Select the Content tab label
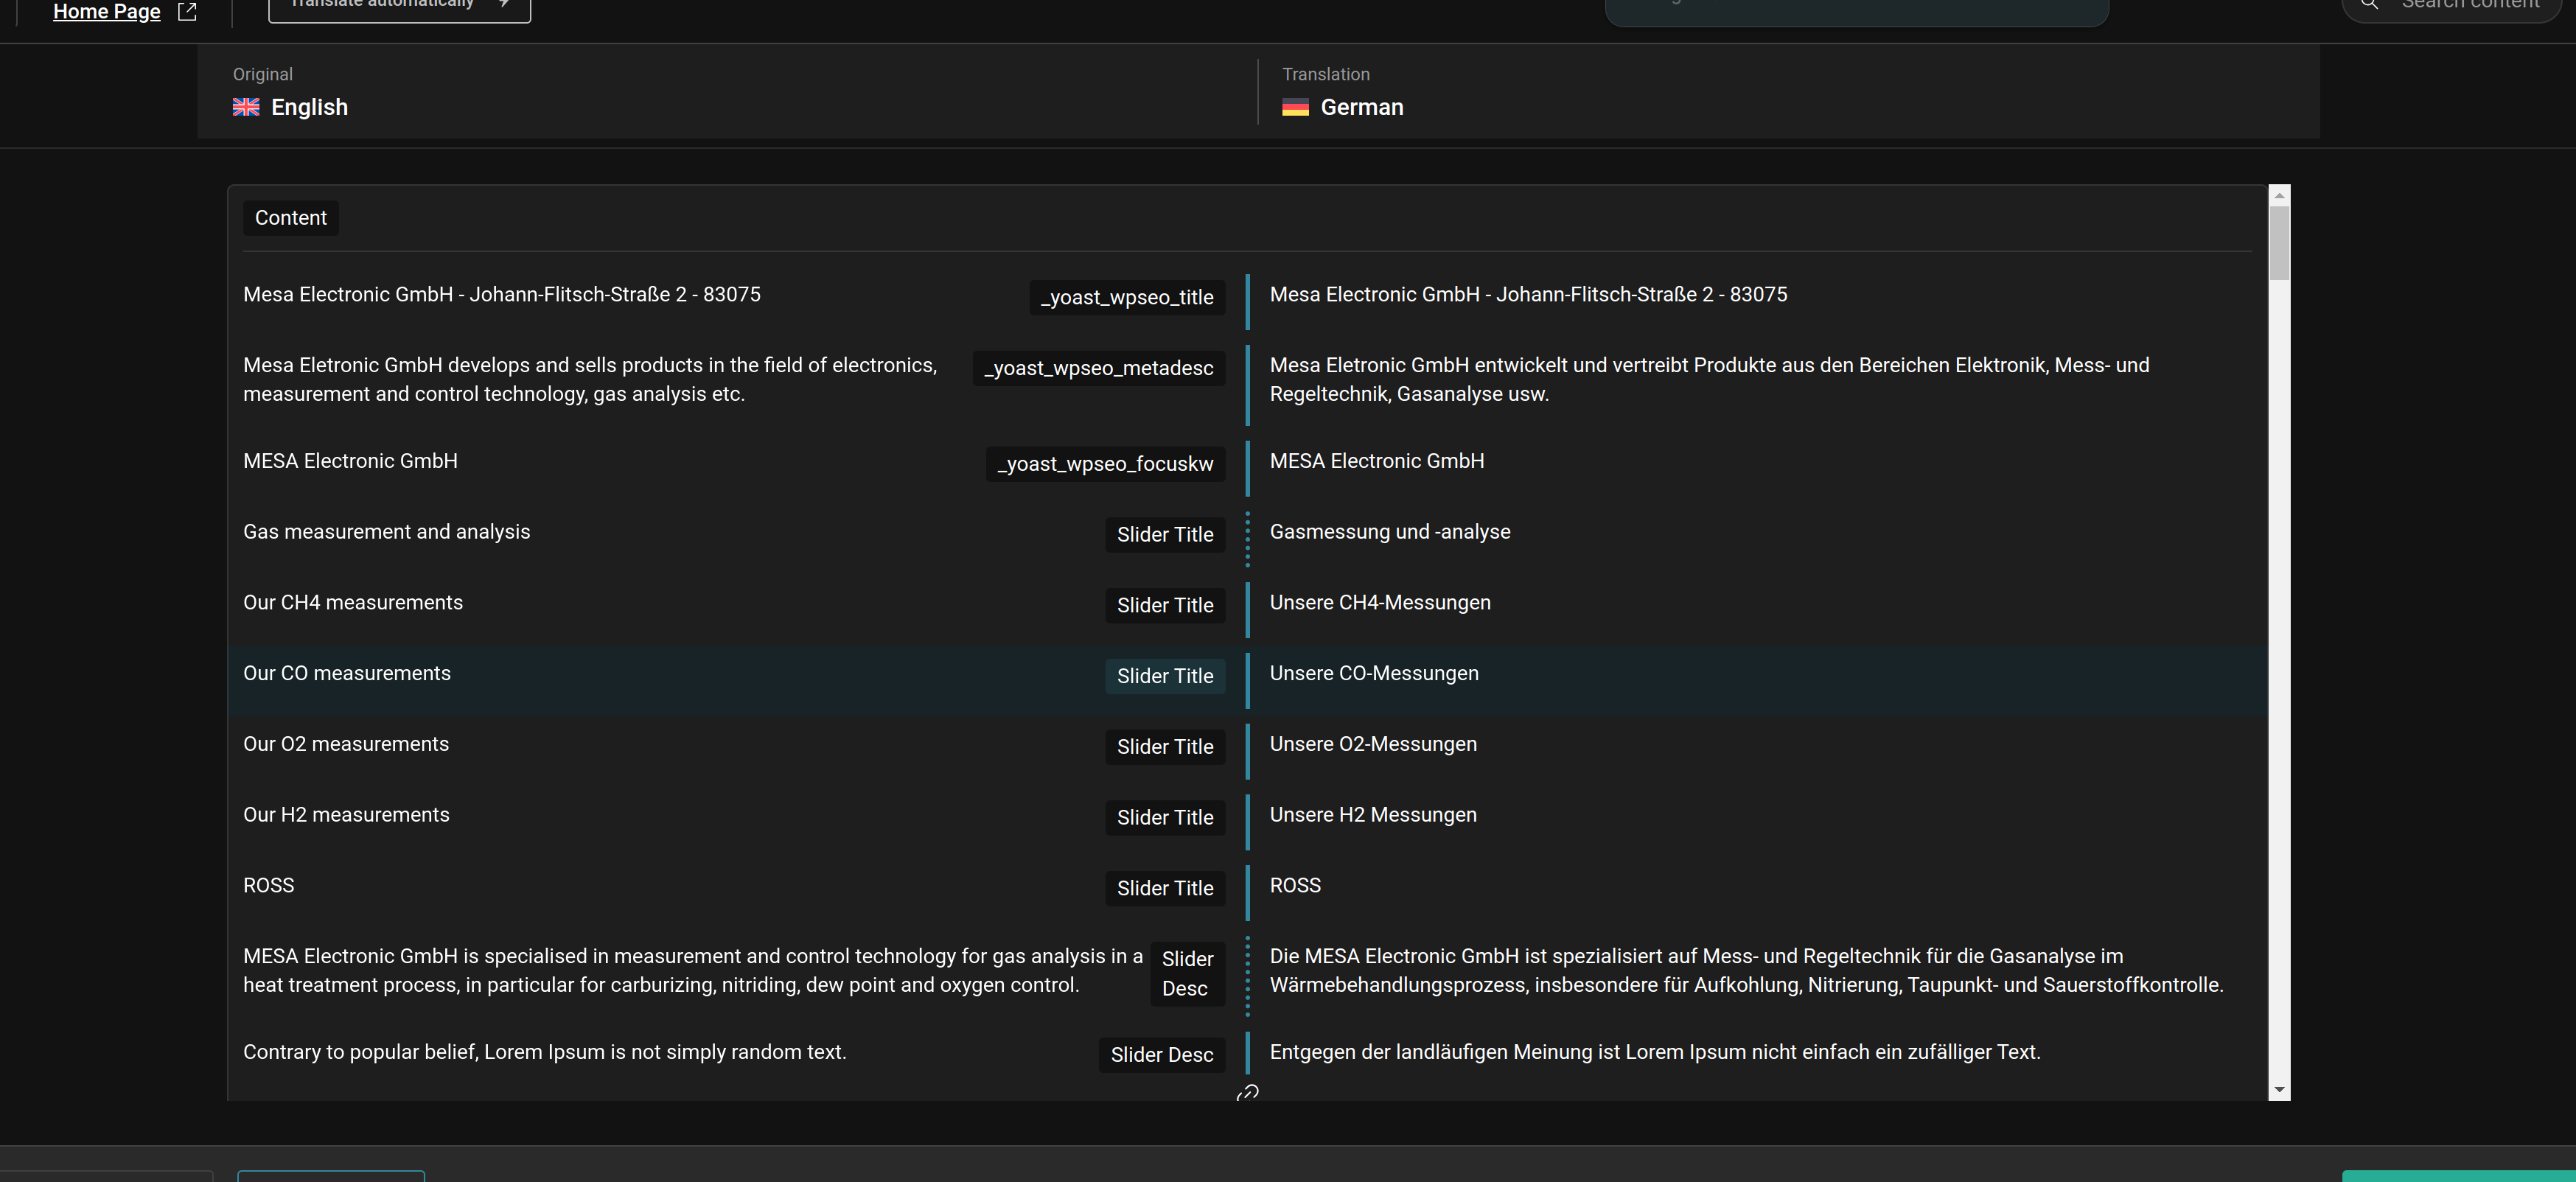The width and height of the screenshot is (2576, 1182). [x=290, y=218]
